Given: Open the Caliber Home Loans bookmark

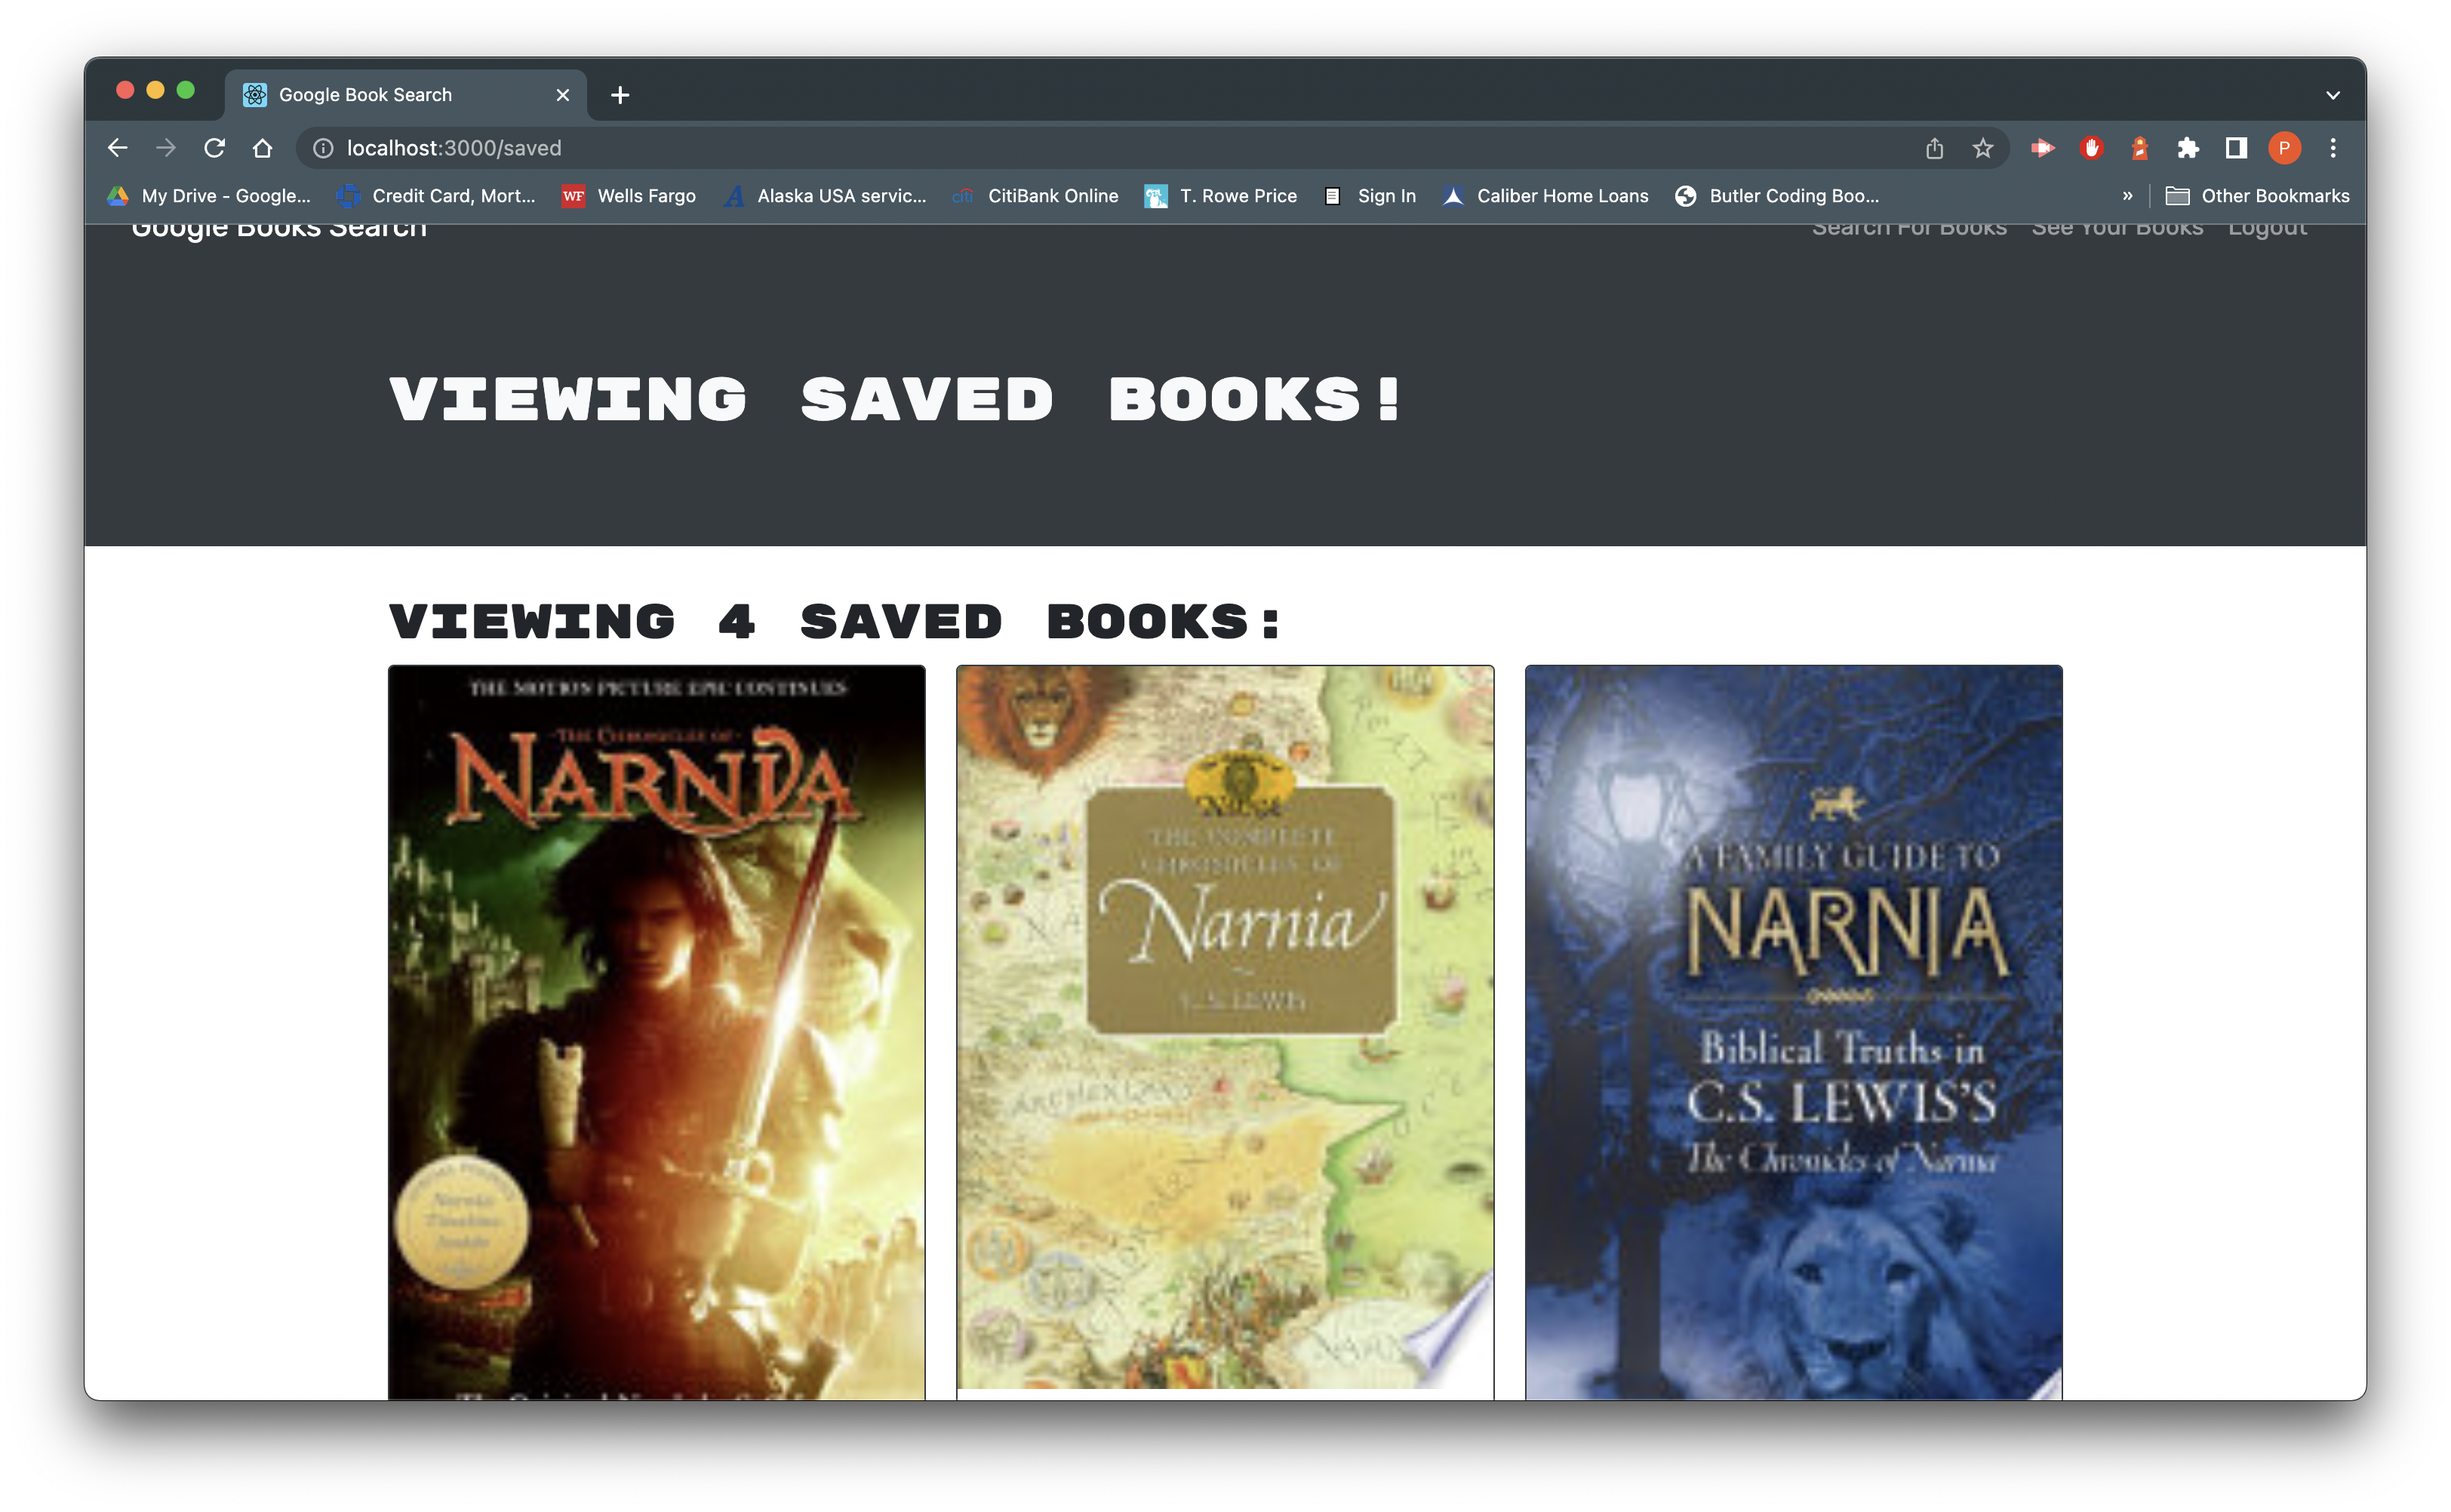Looking at the screenshot, I should pos(1546,196).
